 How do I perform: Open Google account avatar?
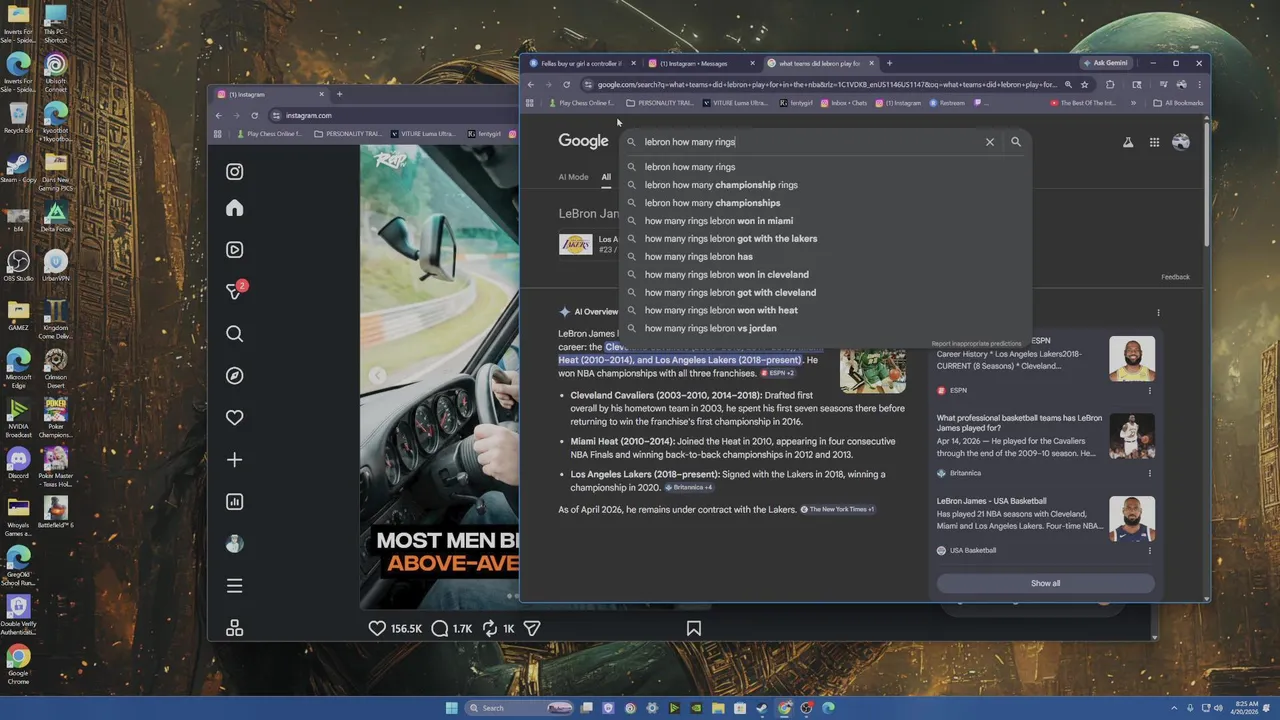[1181, 142]
